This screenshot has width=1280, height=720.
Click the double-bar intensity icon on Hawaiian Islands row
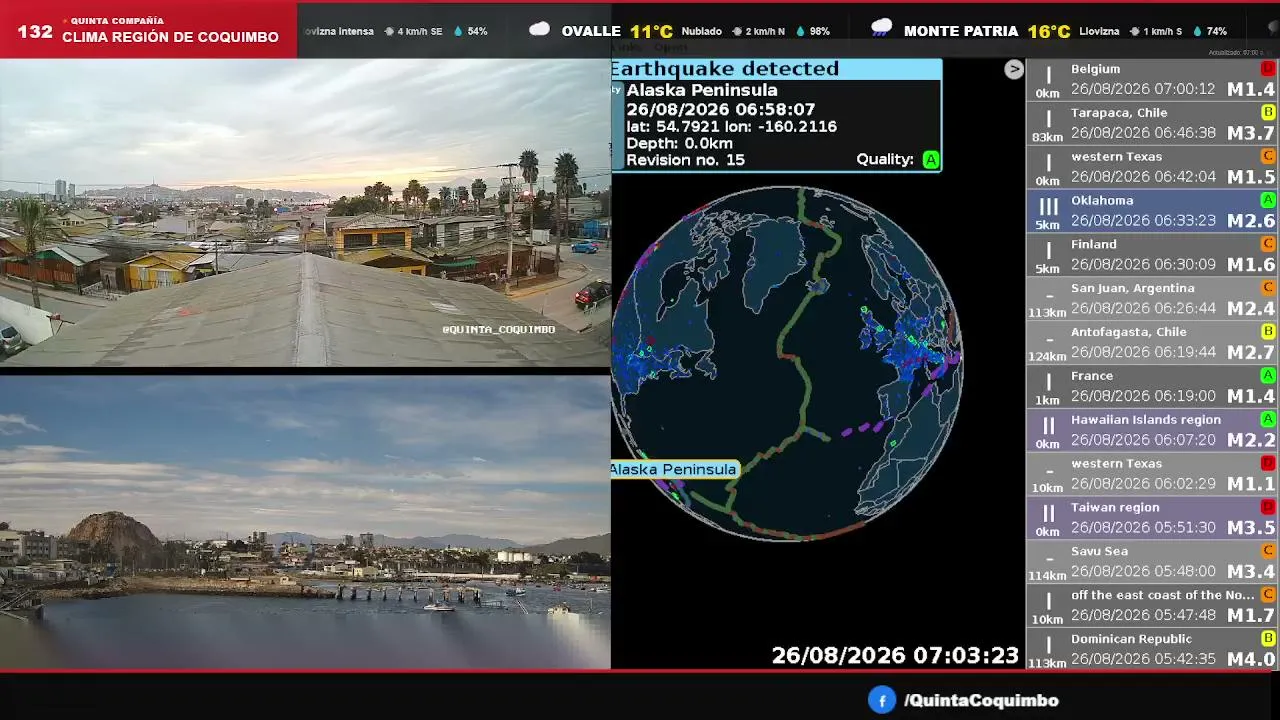[1048, 426]
